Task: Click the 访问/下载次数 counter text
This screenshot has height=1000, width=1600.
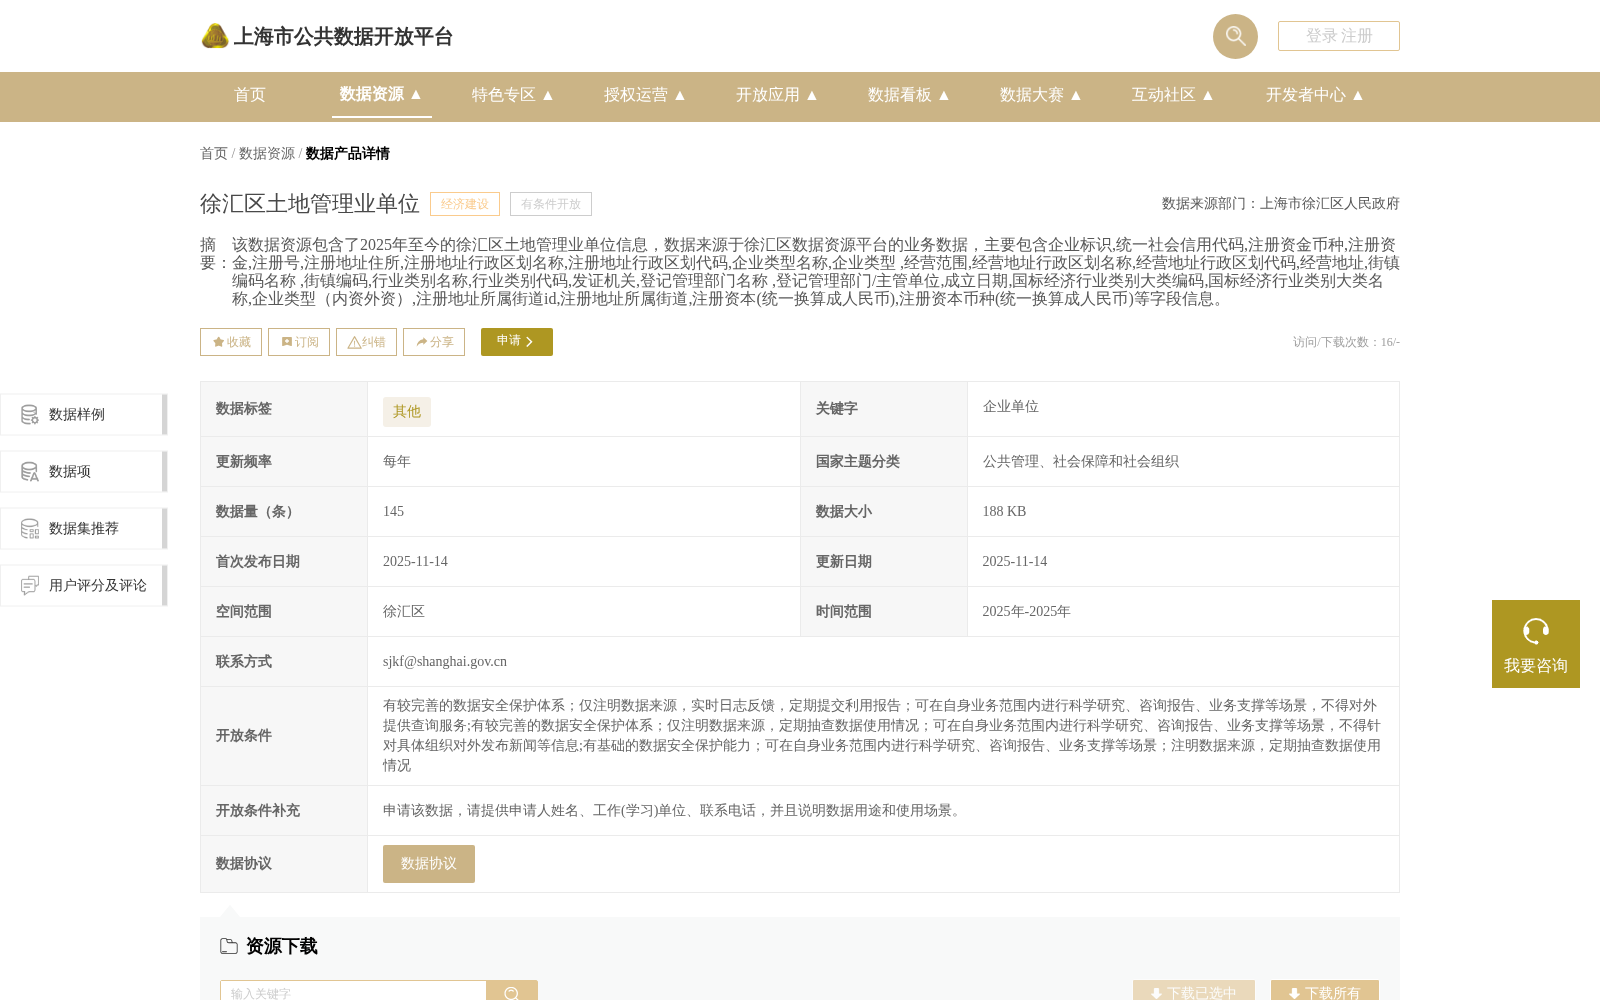Action: 1346,342
